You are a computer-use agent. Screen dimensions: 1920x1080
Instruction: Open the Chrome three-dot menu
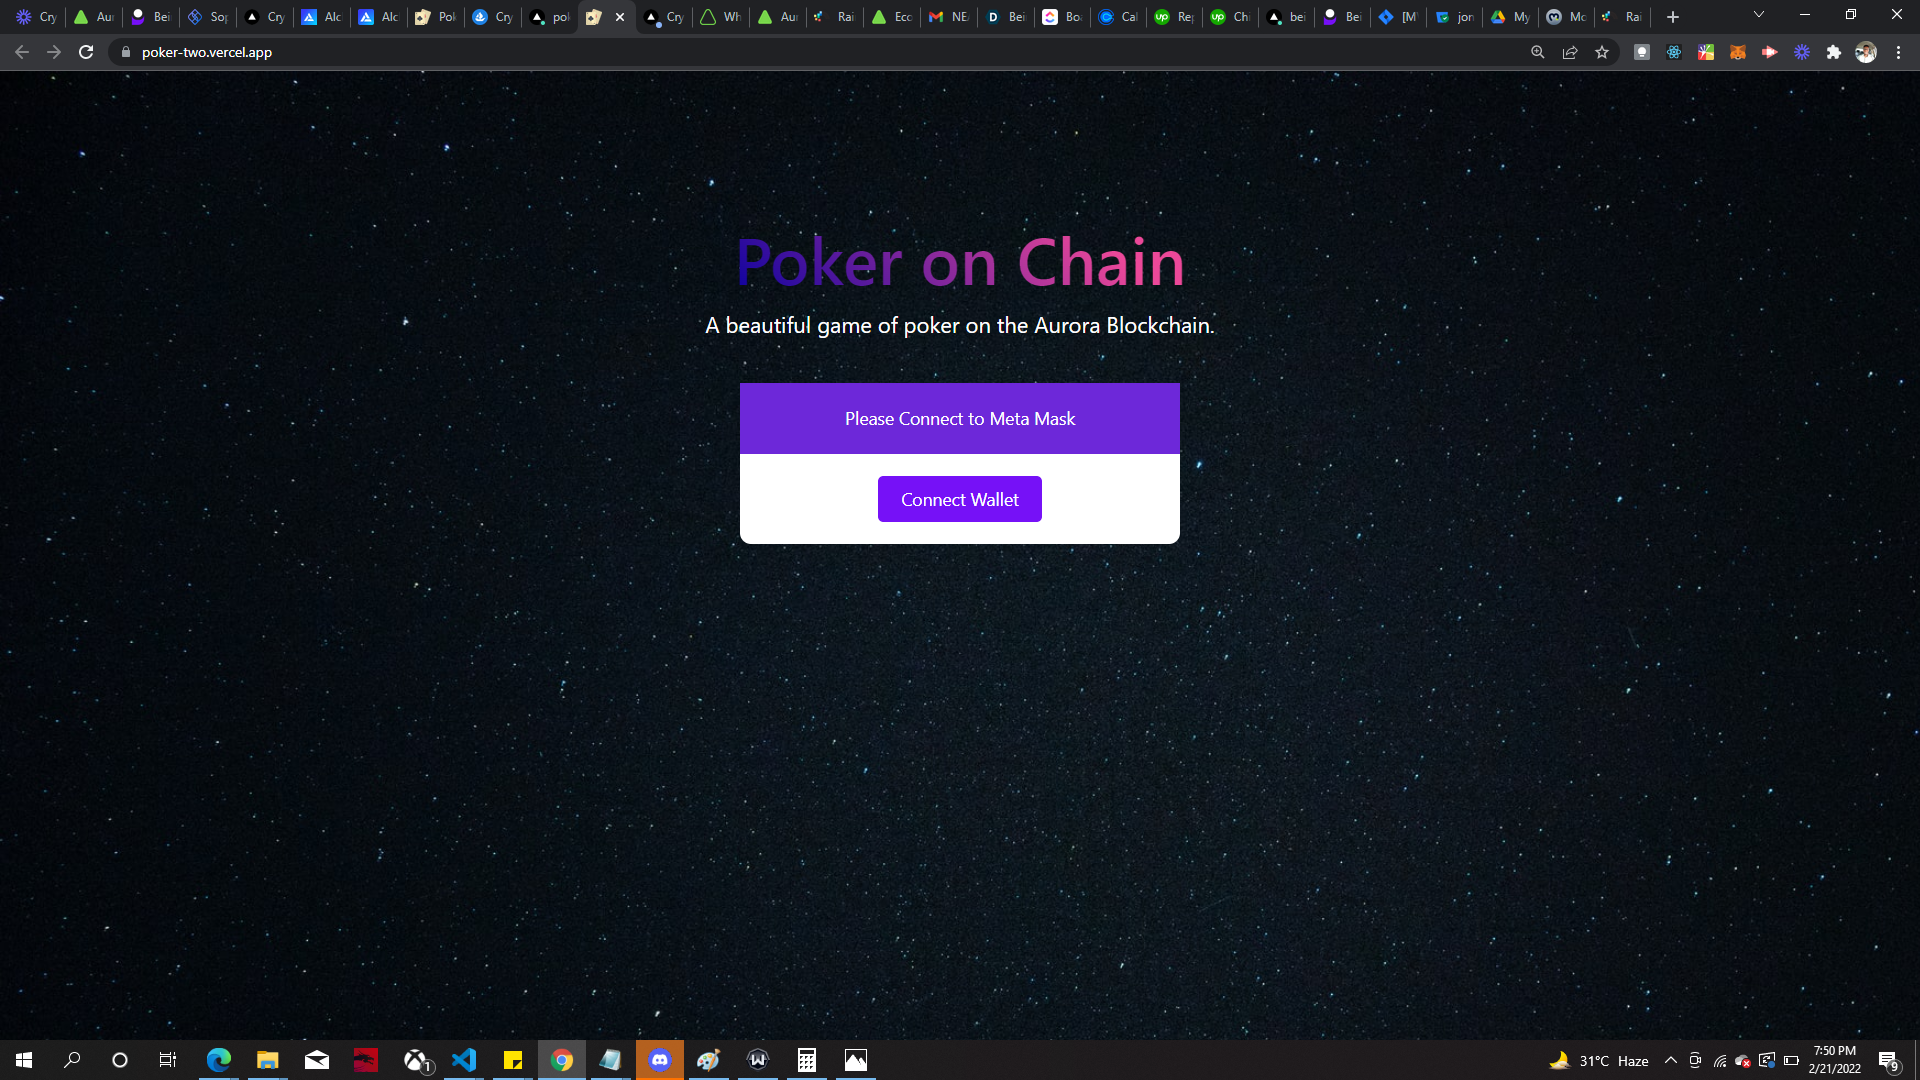(x=1898, y=52)
